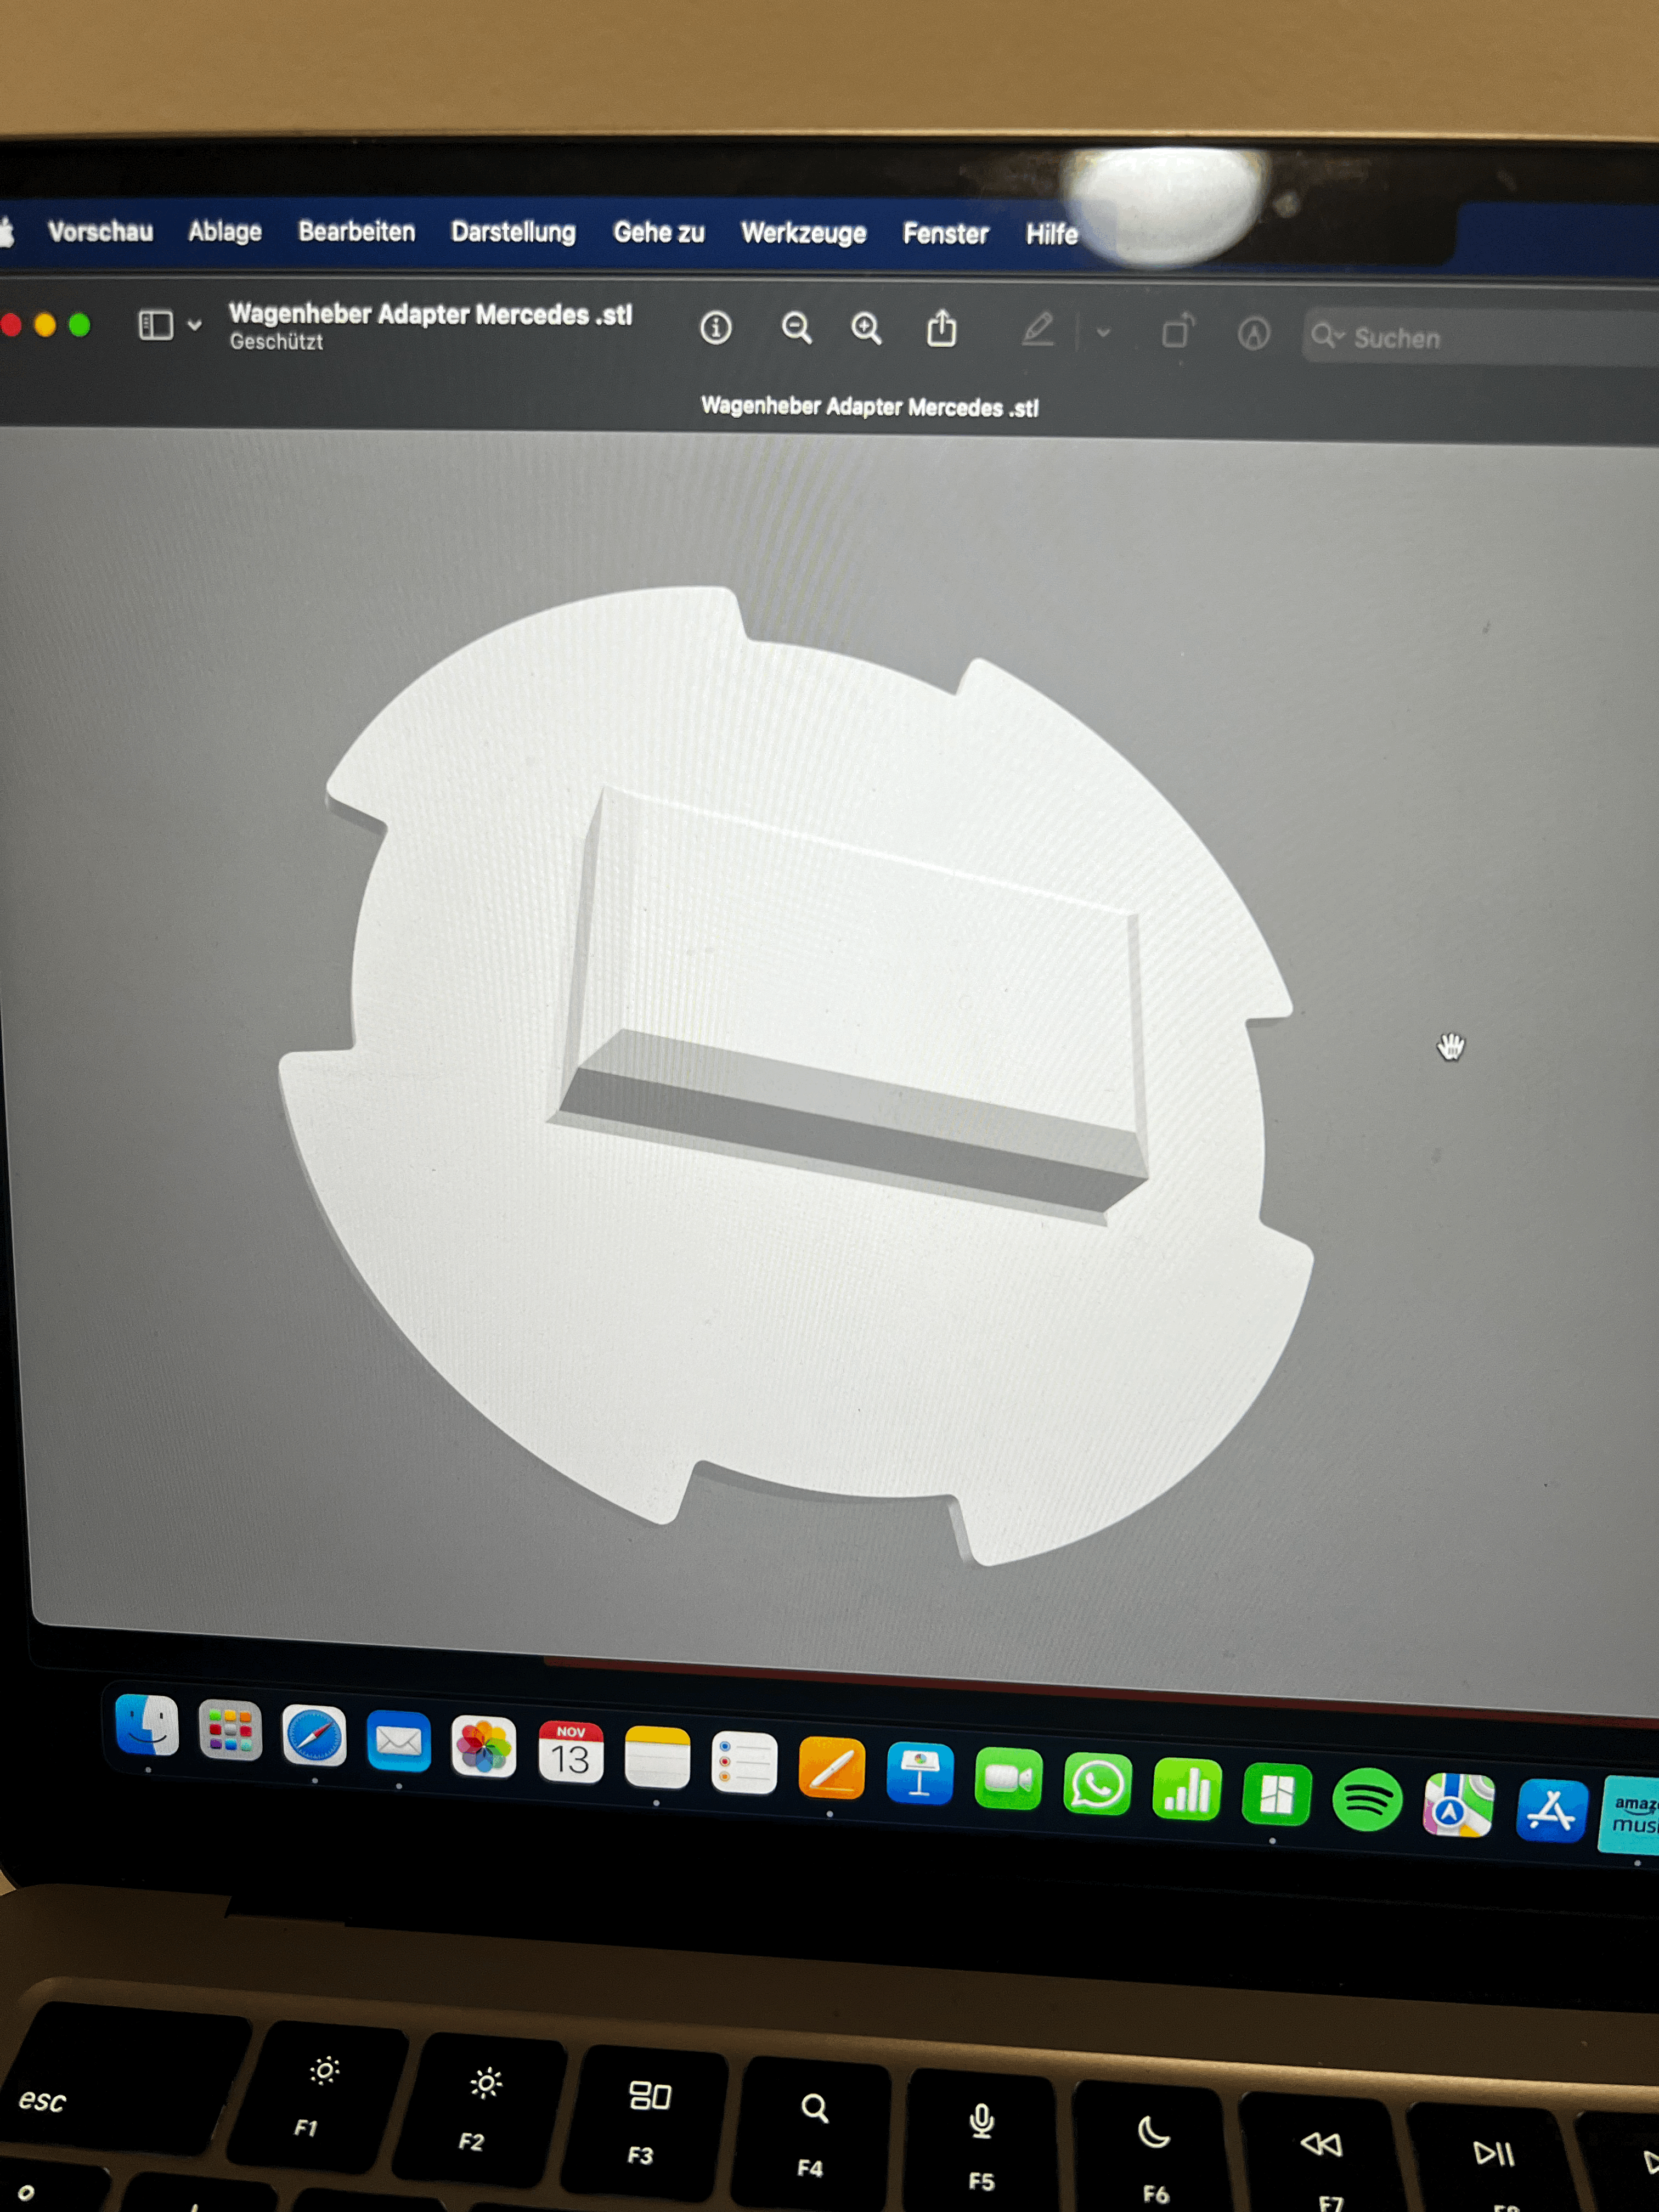Open Notes from the Dock

[657, 1759]
